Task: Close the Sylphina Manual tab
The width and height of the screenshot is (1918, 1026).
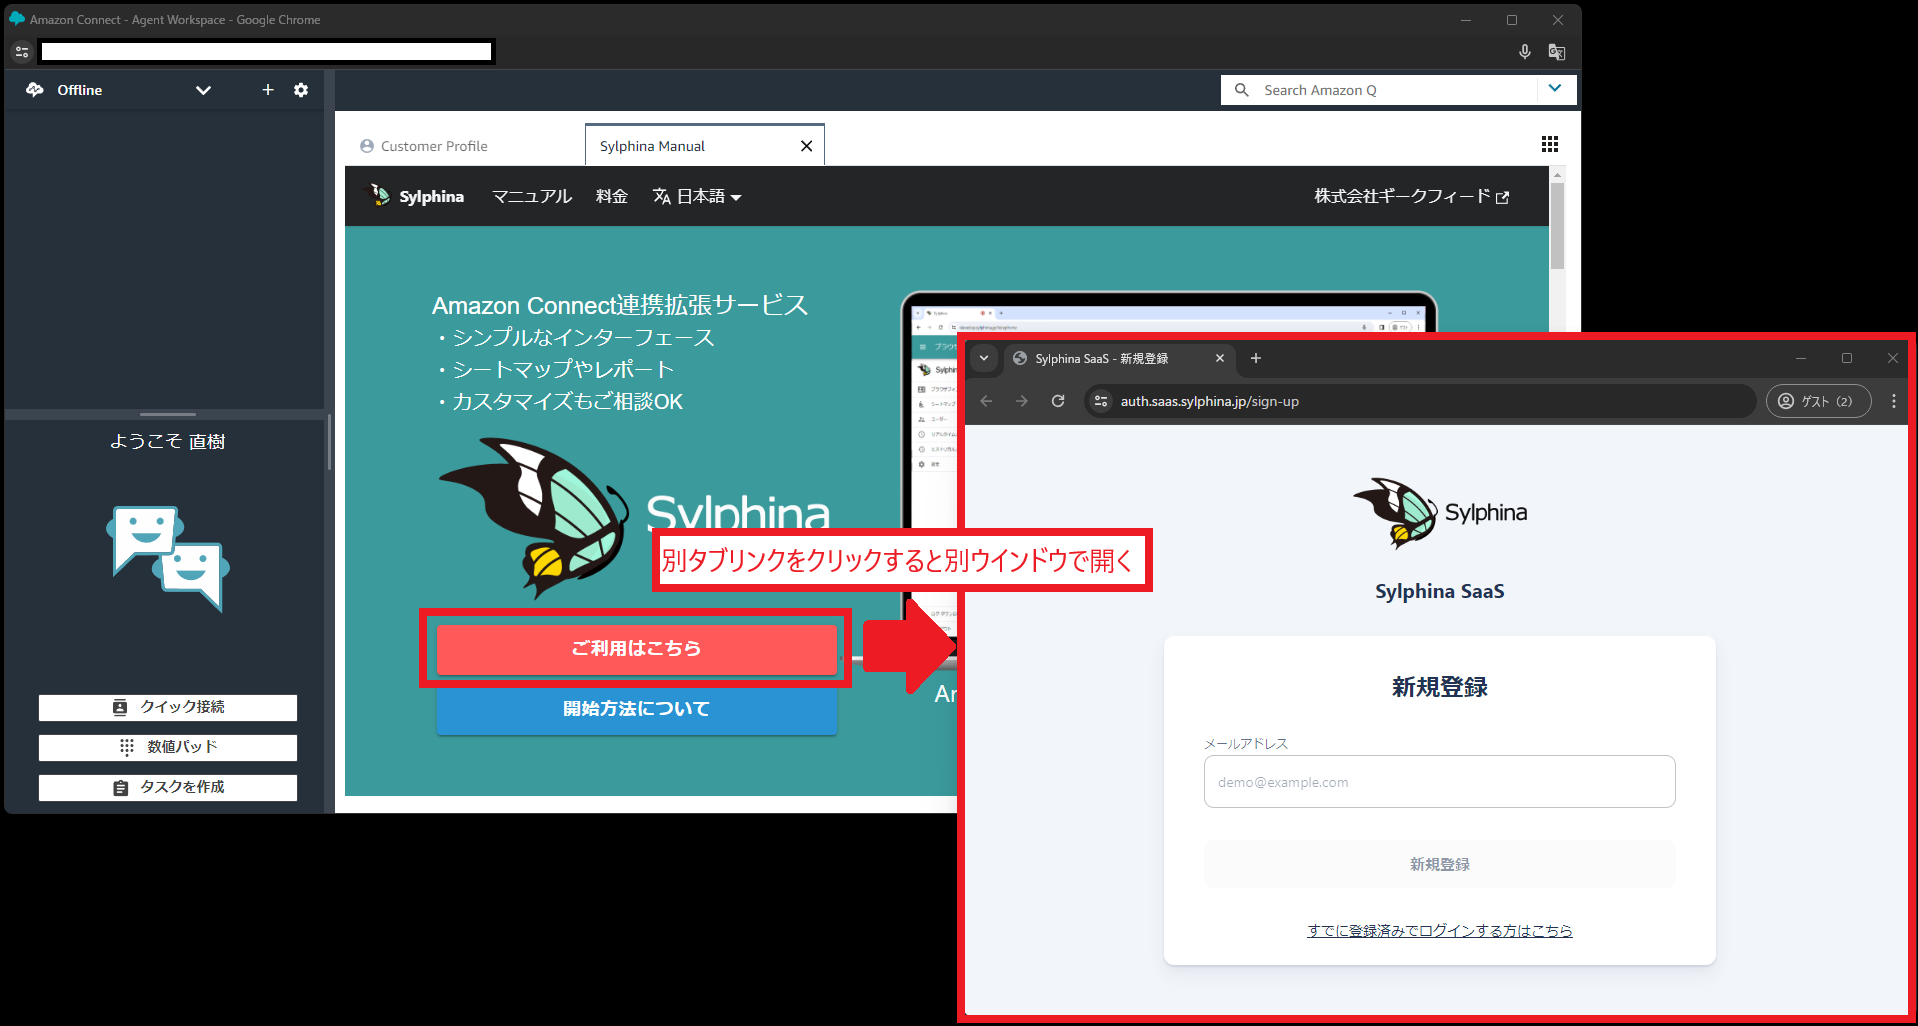Action: pos(806,146)
